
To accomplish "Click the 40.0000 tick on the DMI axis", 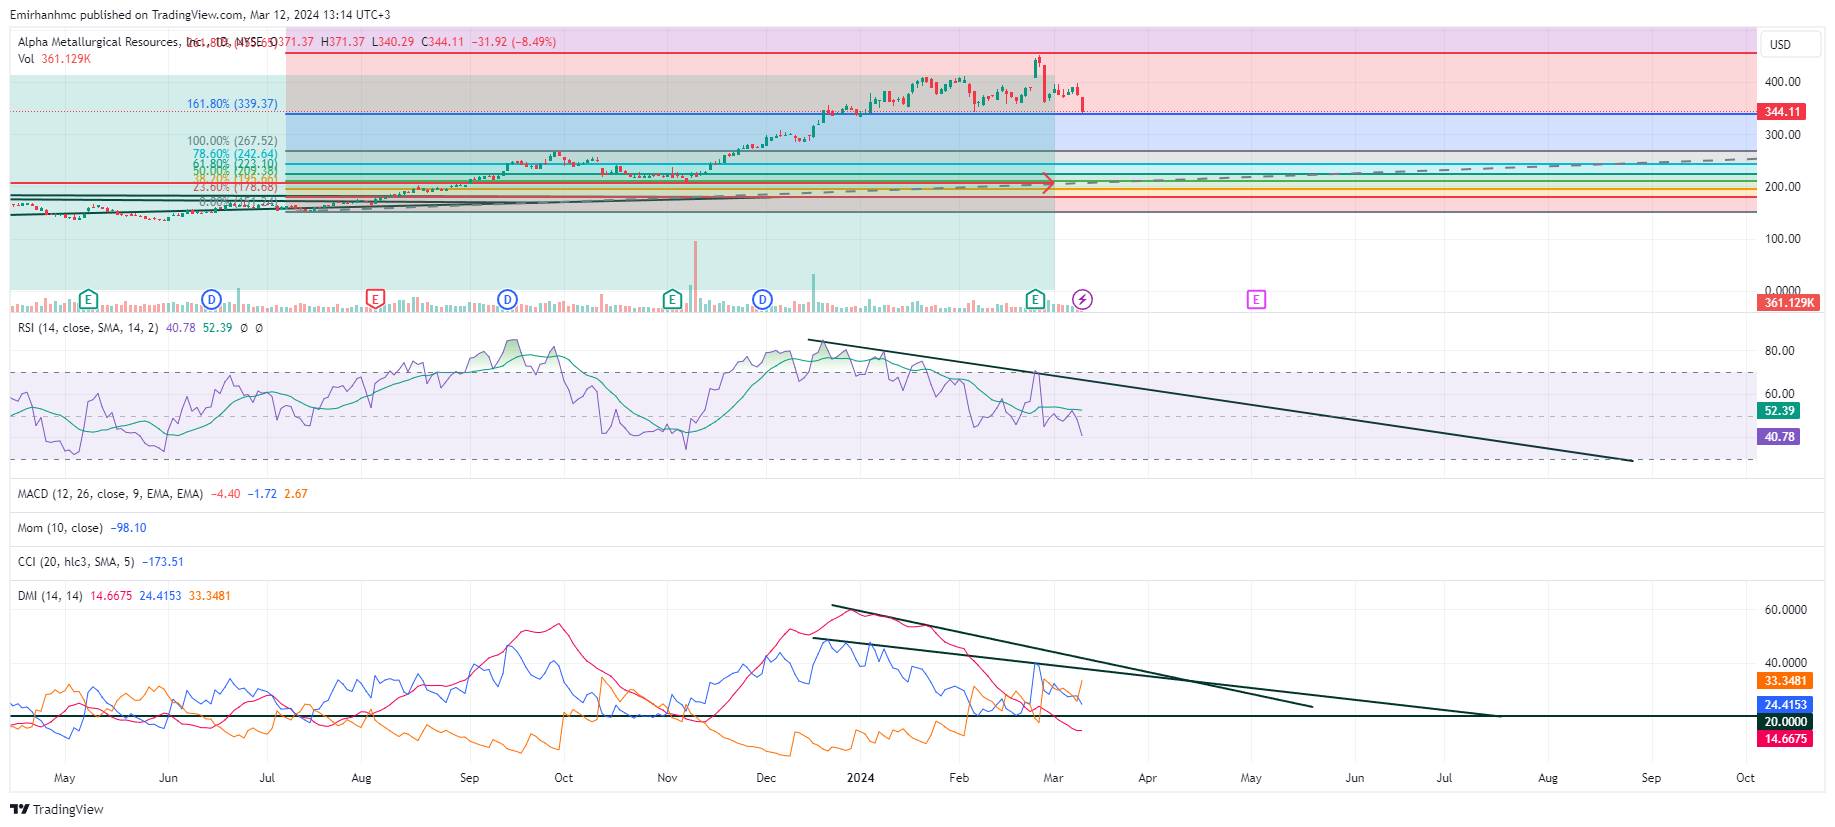I will [x=1785, y=663].
